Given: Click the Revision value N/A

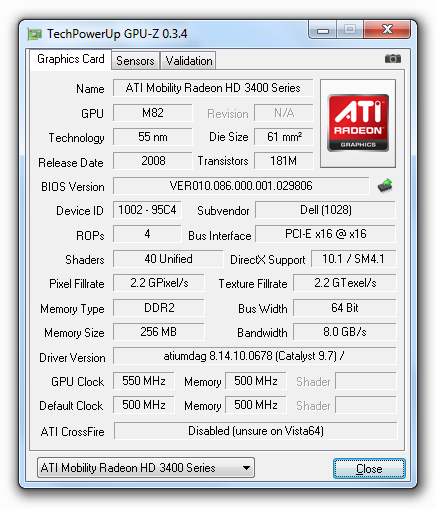Looking at the screenshot, I should [x=284, y=113].
